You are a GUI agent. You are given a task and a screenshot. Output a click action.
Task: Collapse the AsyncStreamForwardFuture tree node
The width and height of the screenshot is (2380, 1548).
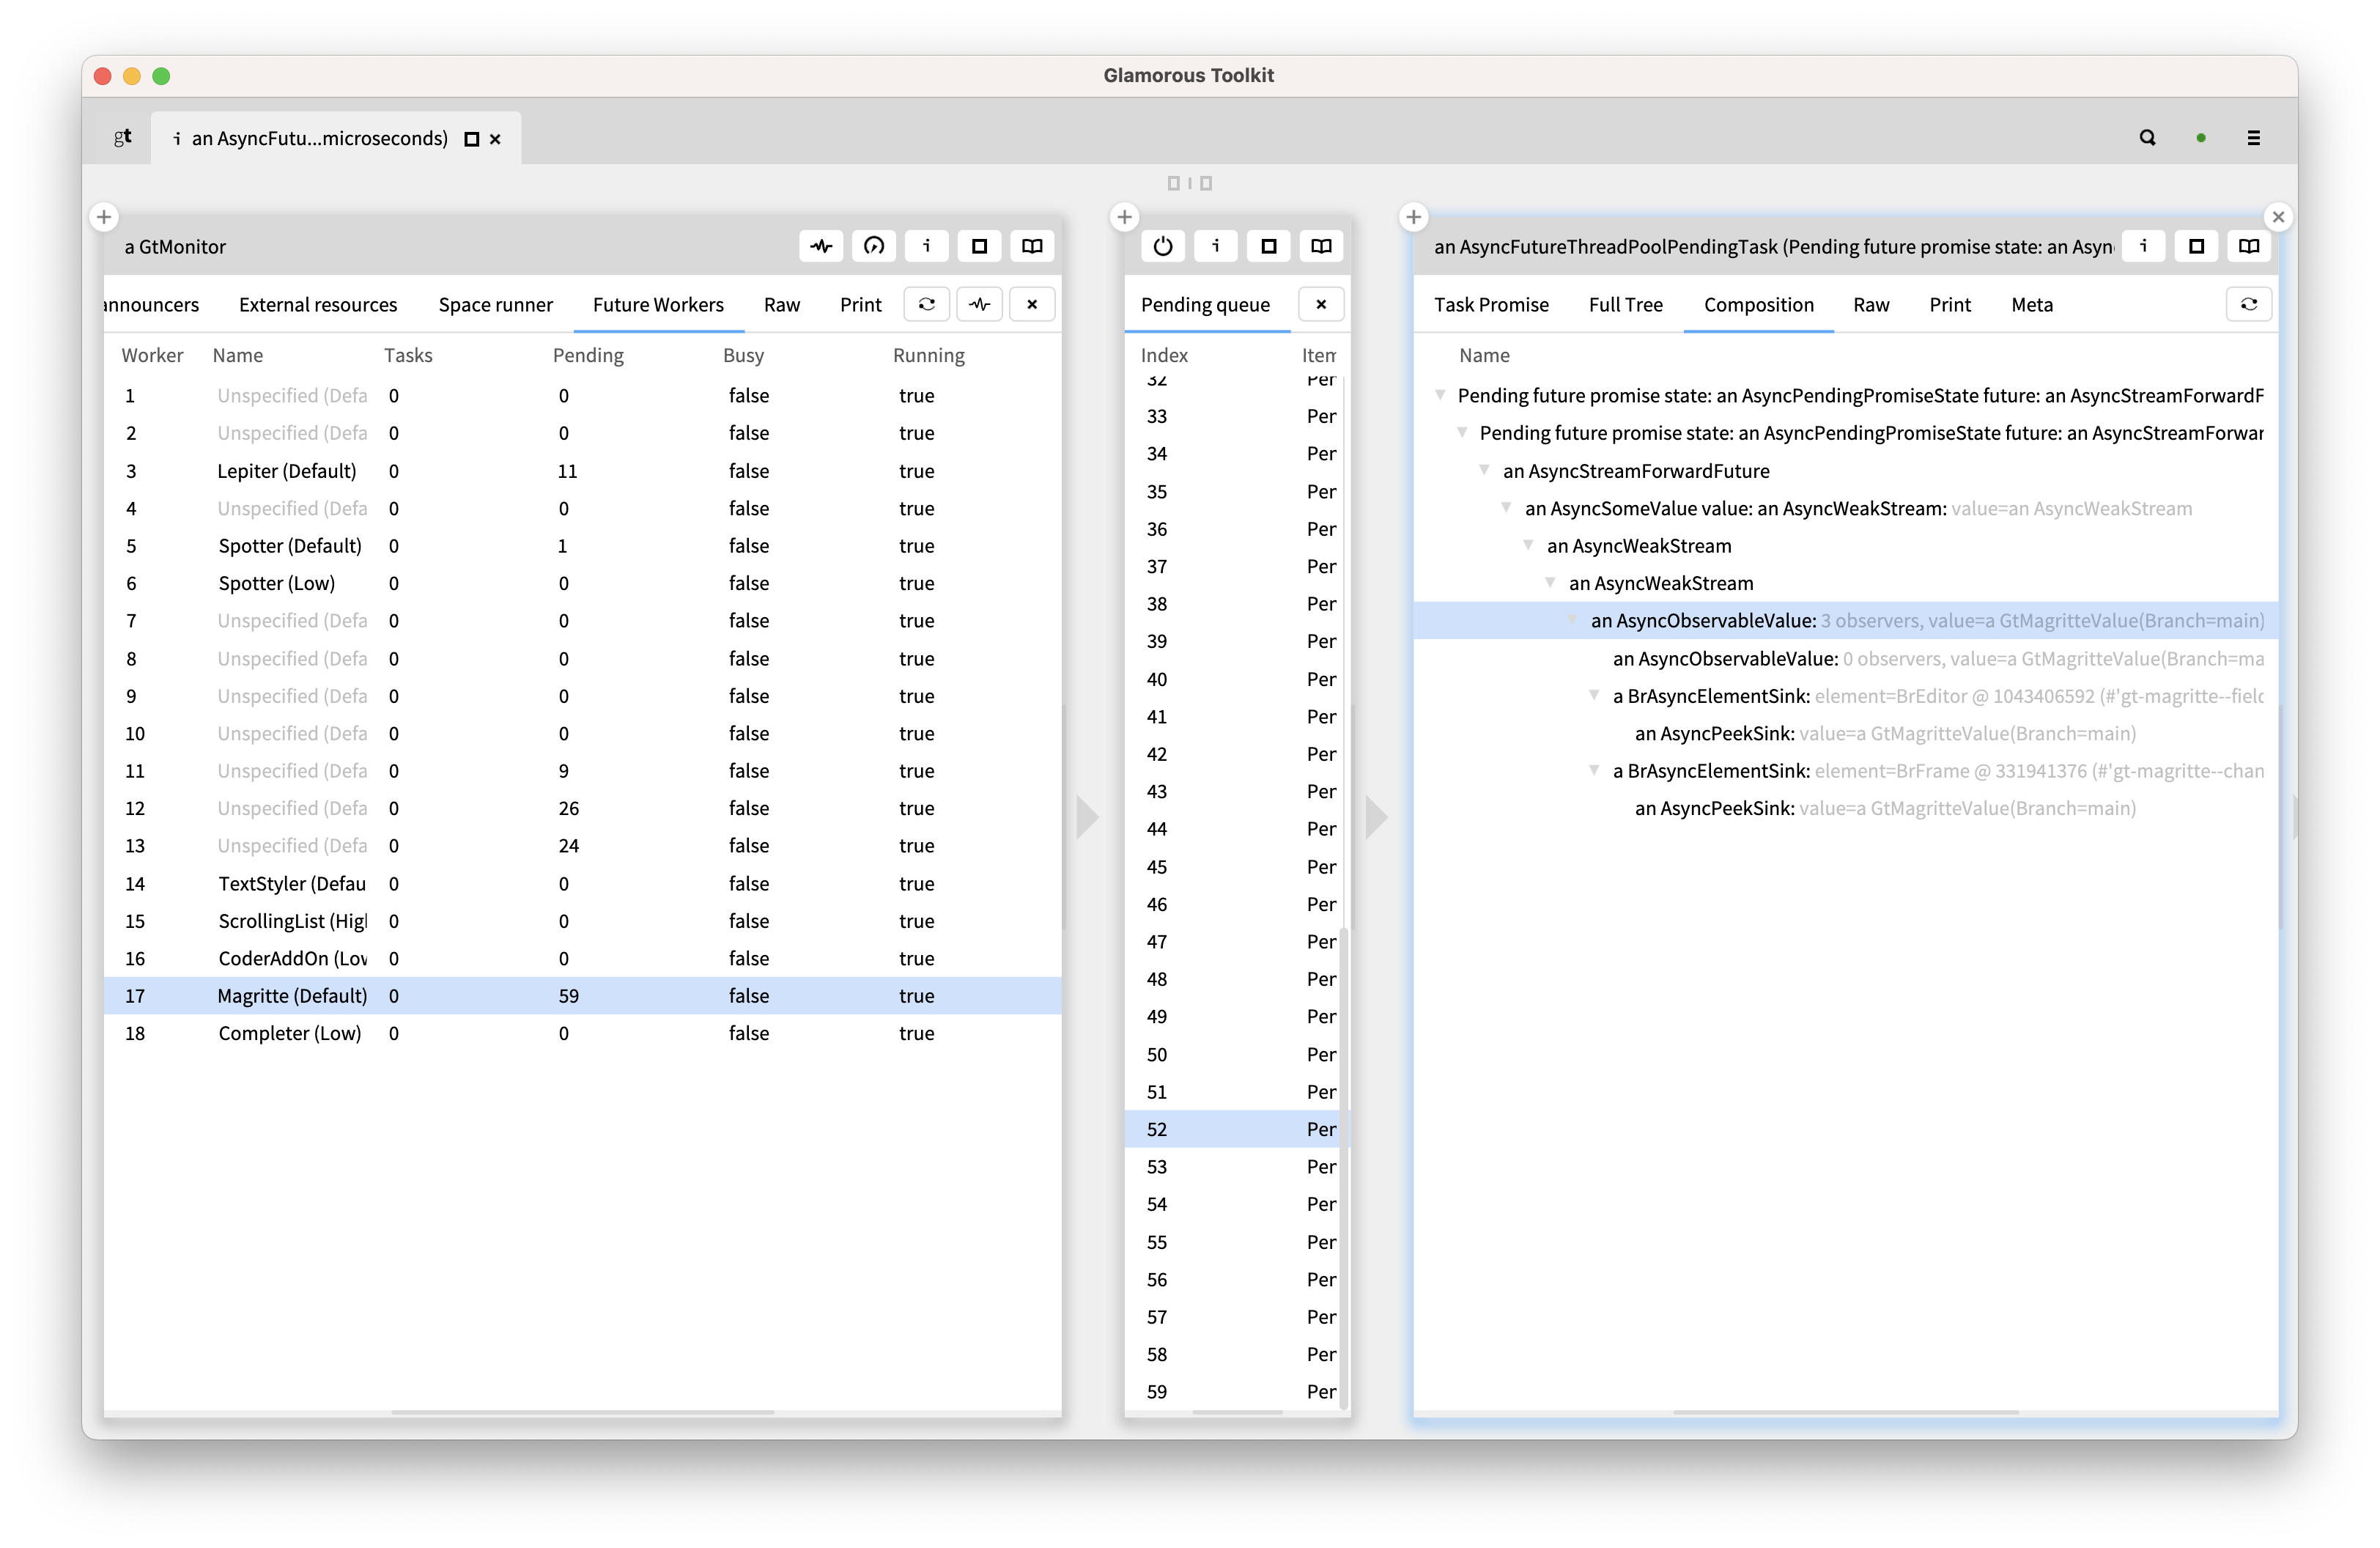[x=1484, y=470]
